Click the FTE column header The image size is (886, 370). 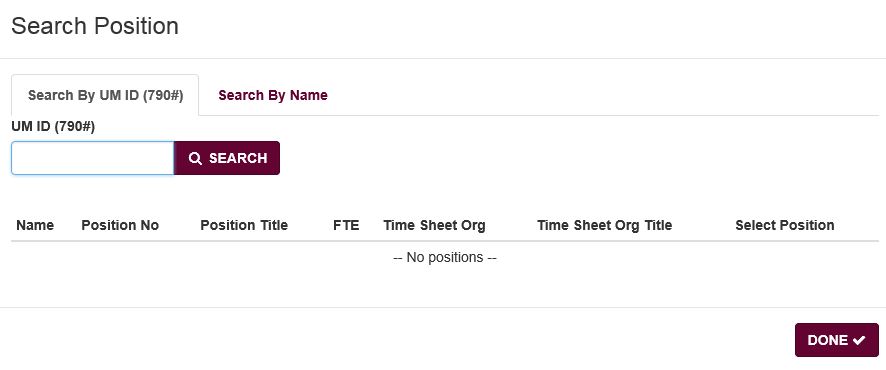[346, 225]
